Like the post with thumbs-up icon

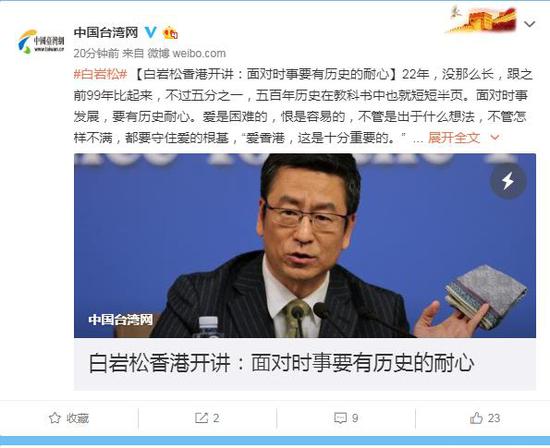(x=476, y=418)
